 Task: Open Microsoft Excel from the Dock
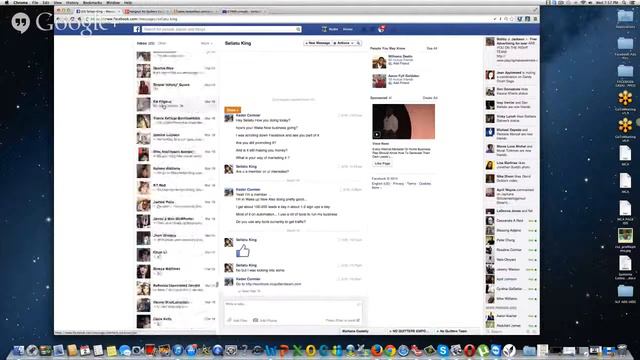(298, 350)
